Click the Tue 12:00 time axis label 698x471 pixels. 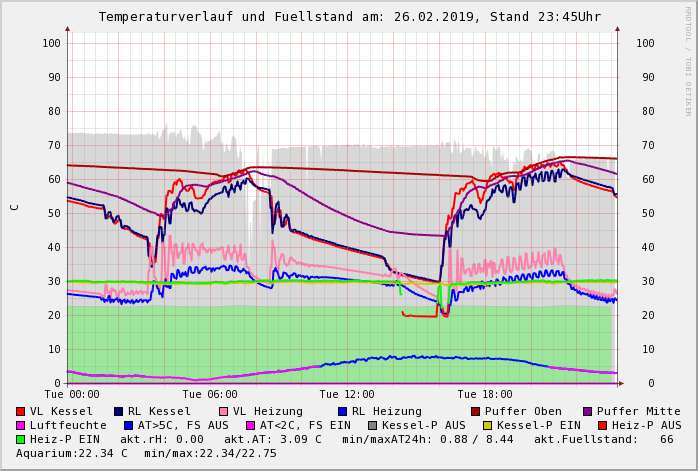tap(346, 394)
